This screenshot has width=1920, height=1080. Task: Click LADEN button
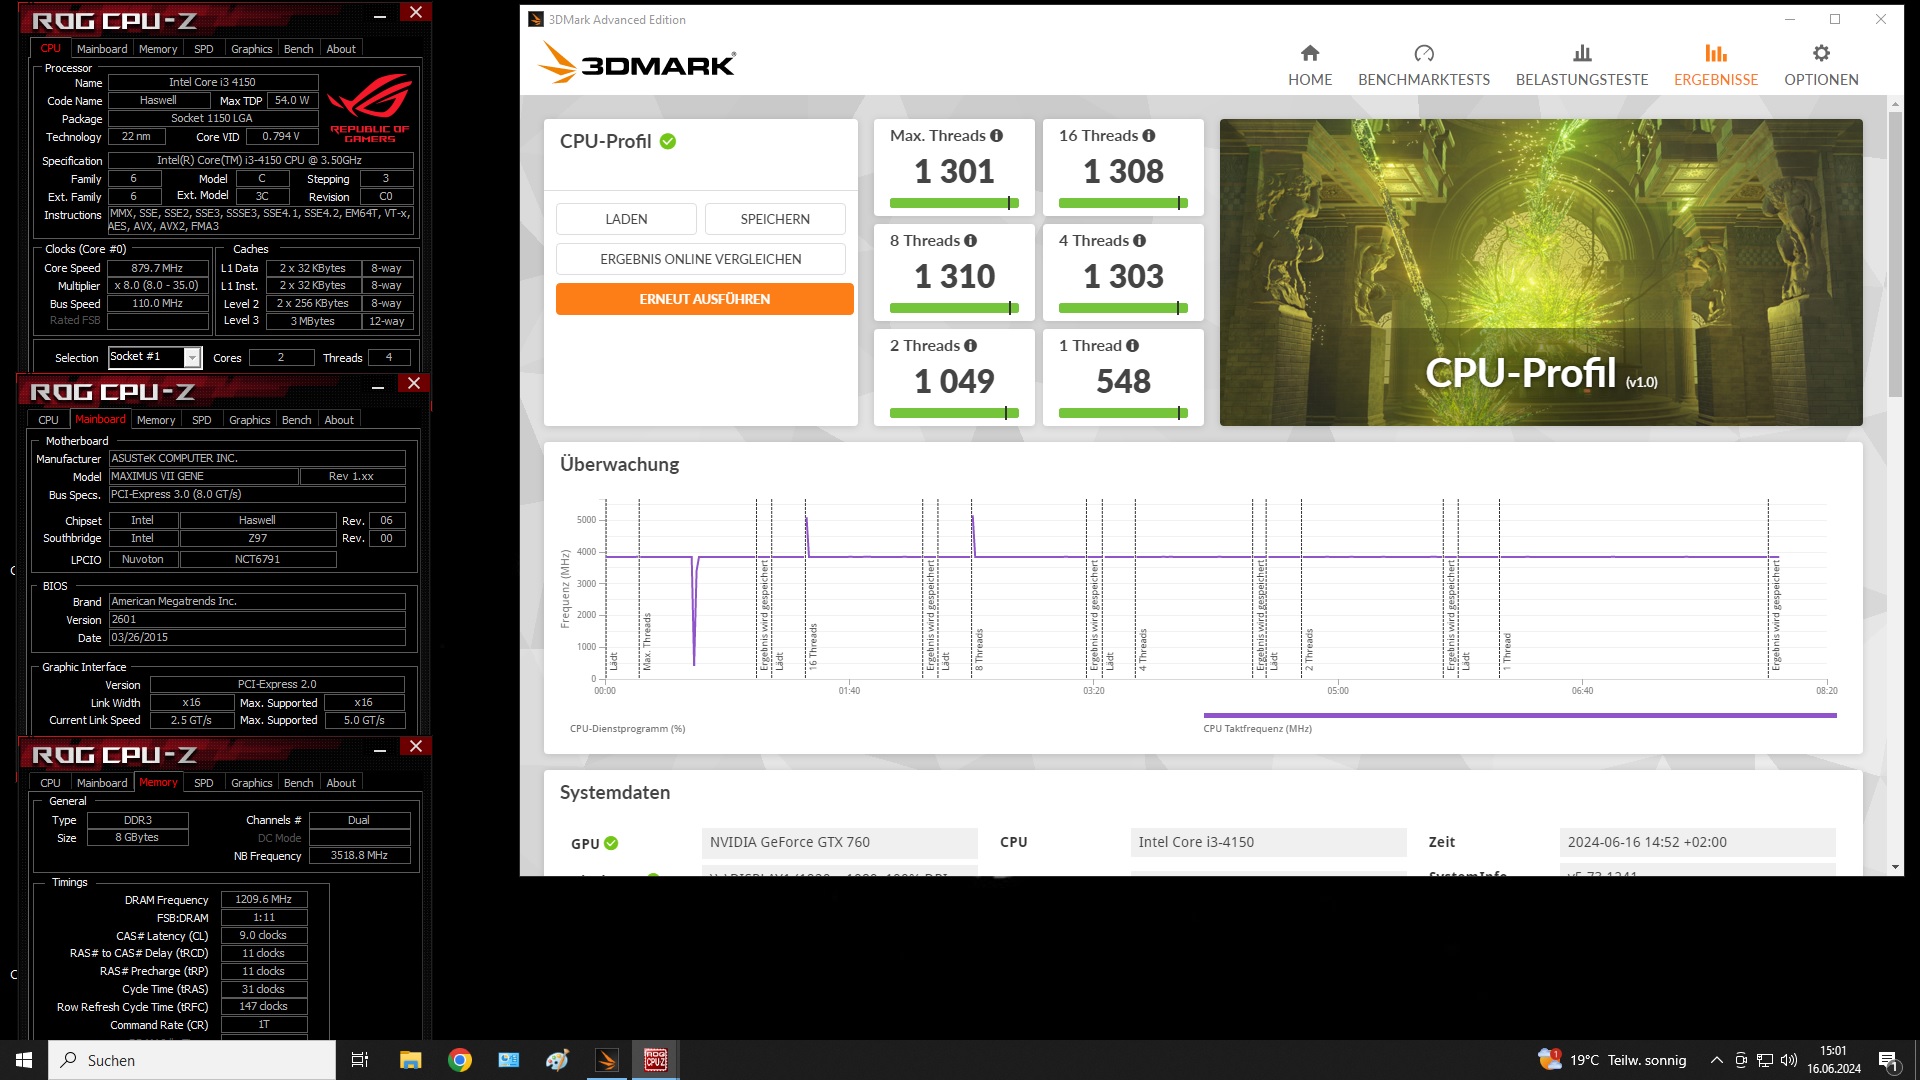click(626, 219)
